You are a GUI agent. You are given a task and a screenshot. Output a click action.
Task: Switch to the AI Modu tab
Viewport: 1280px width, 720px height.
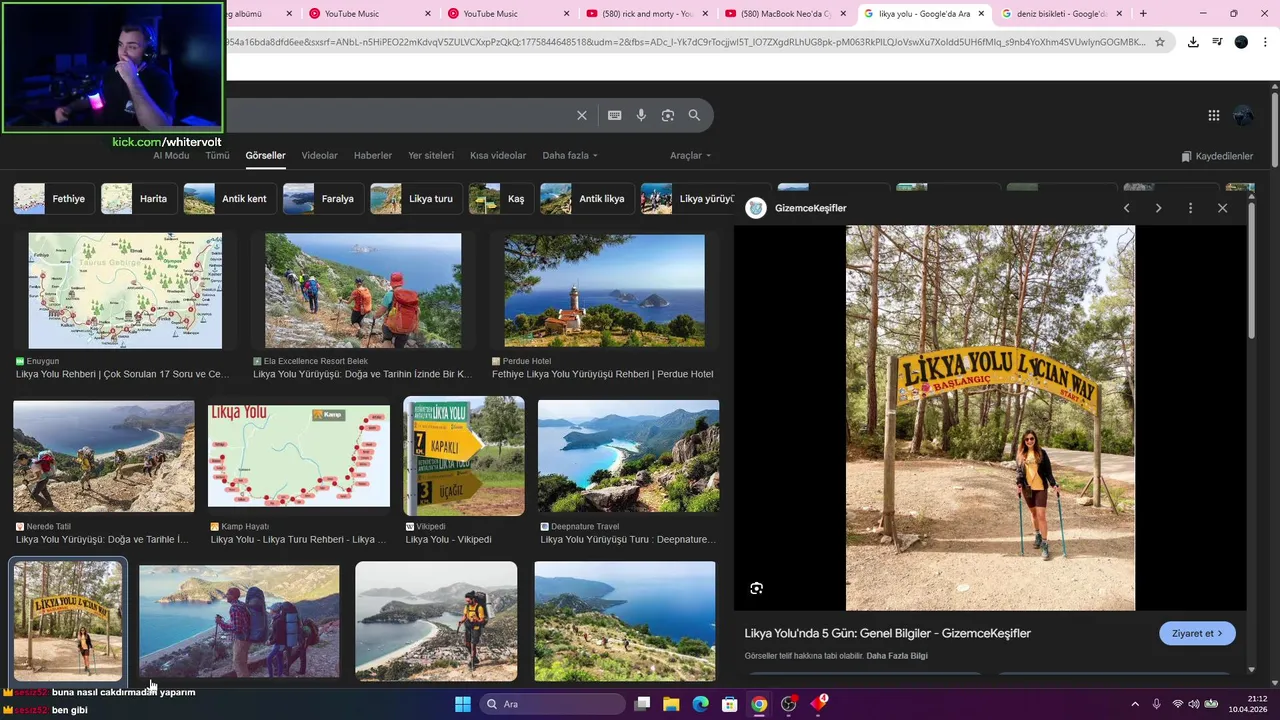171,156
